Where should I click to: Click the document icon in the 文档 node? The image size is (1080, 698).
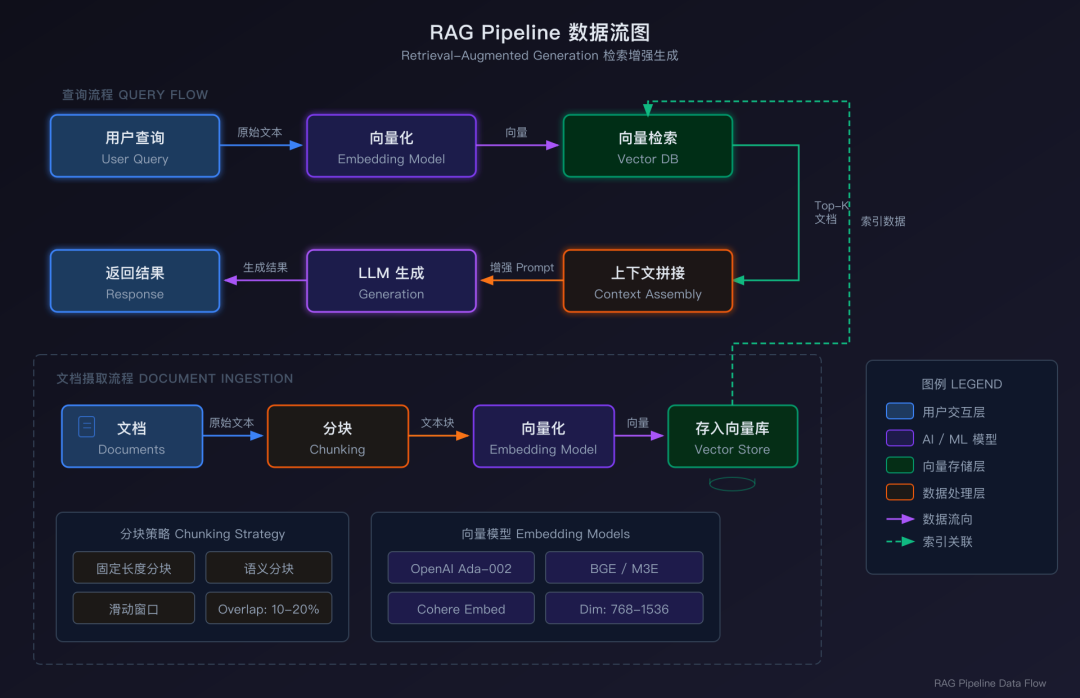click(87, 427)
